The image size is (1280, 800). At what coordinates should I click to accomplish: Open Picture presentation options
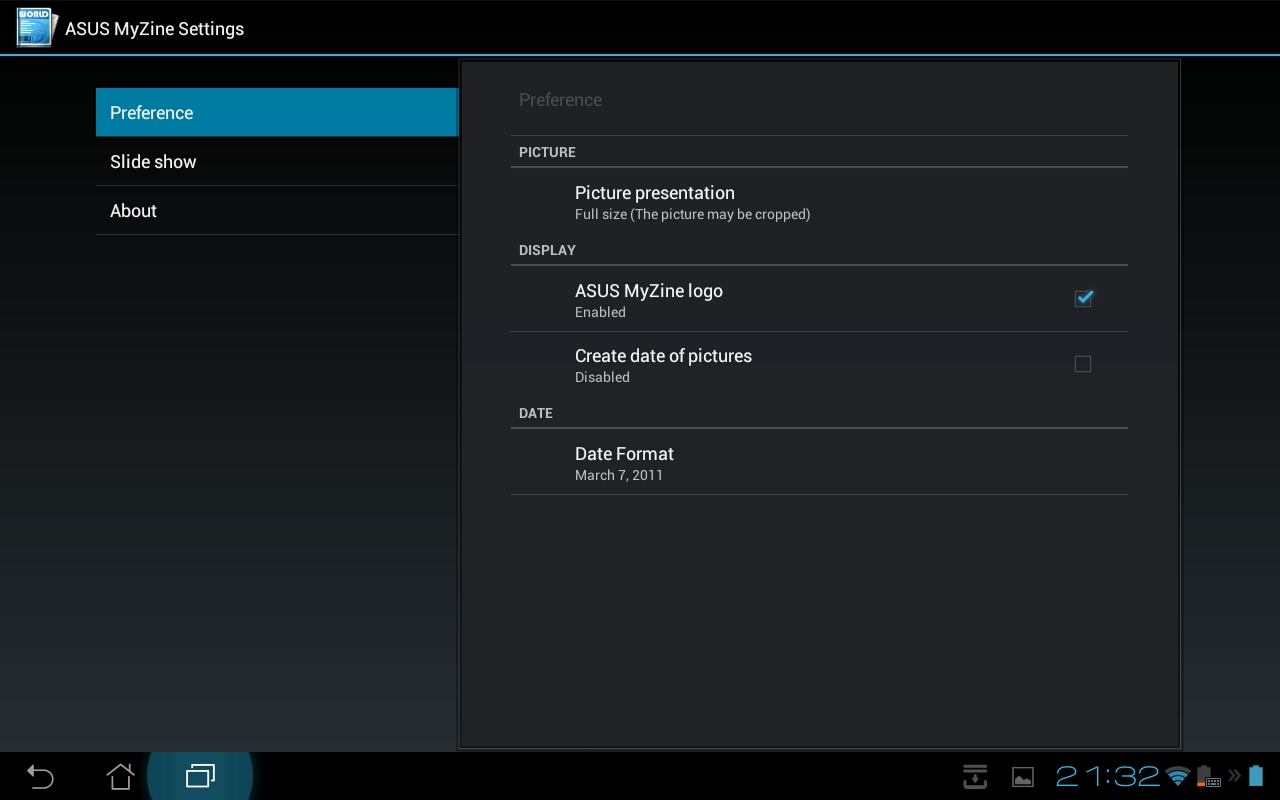(x=819, y=201)
